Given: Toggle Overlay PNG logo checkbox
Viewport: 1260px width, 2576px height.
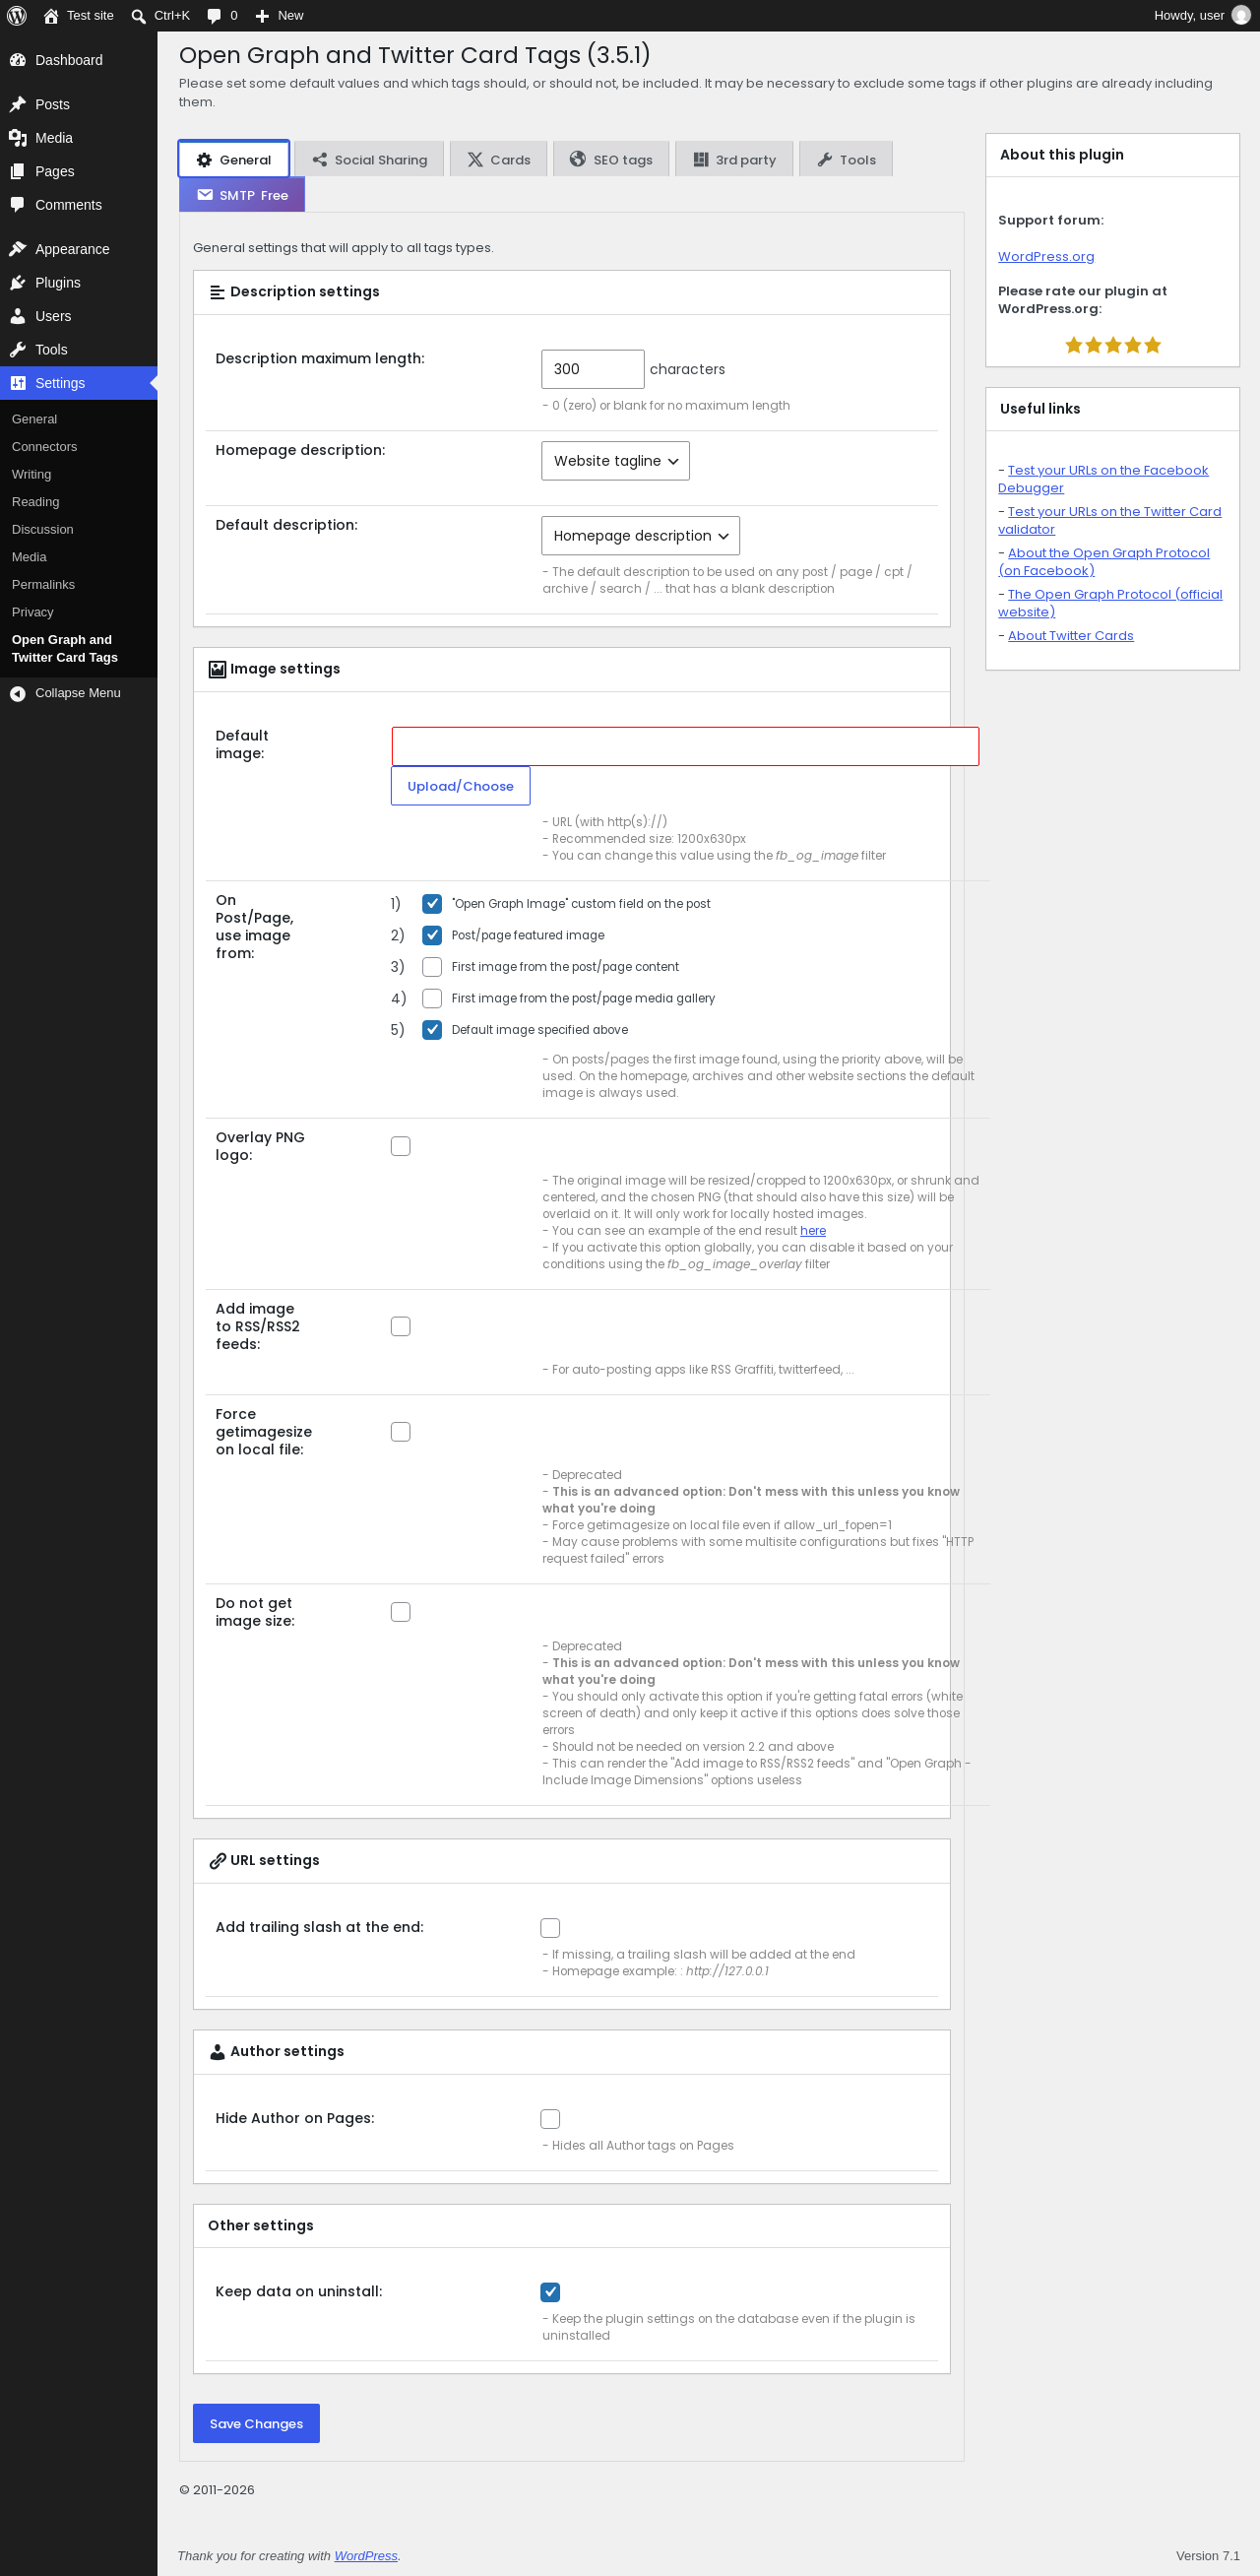Looking at the screenshot, I should tap(401, 1146).
